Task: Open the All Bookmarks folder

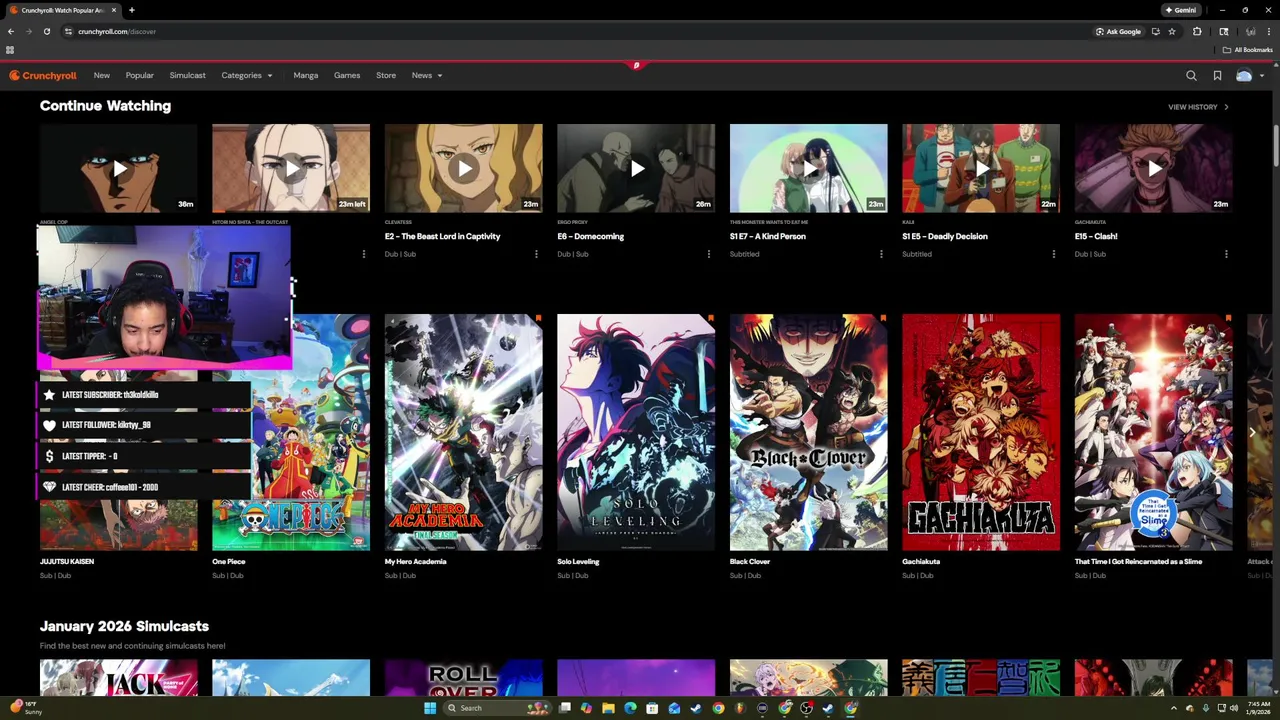Action: coord(1248,50)
